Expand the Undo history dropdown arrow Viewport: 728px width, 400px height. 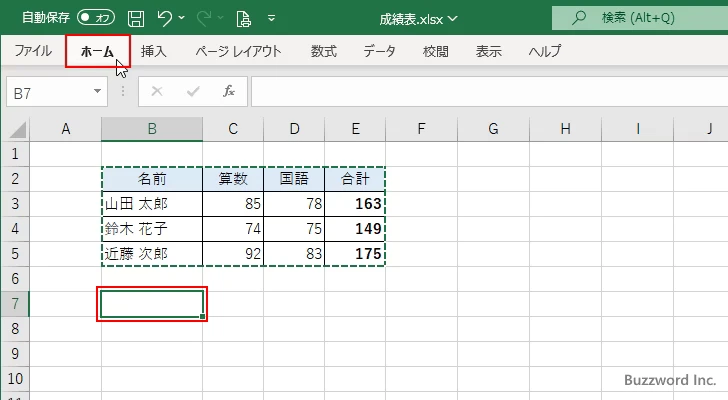click(183, 18)
